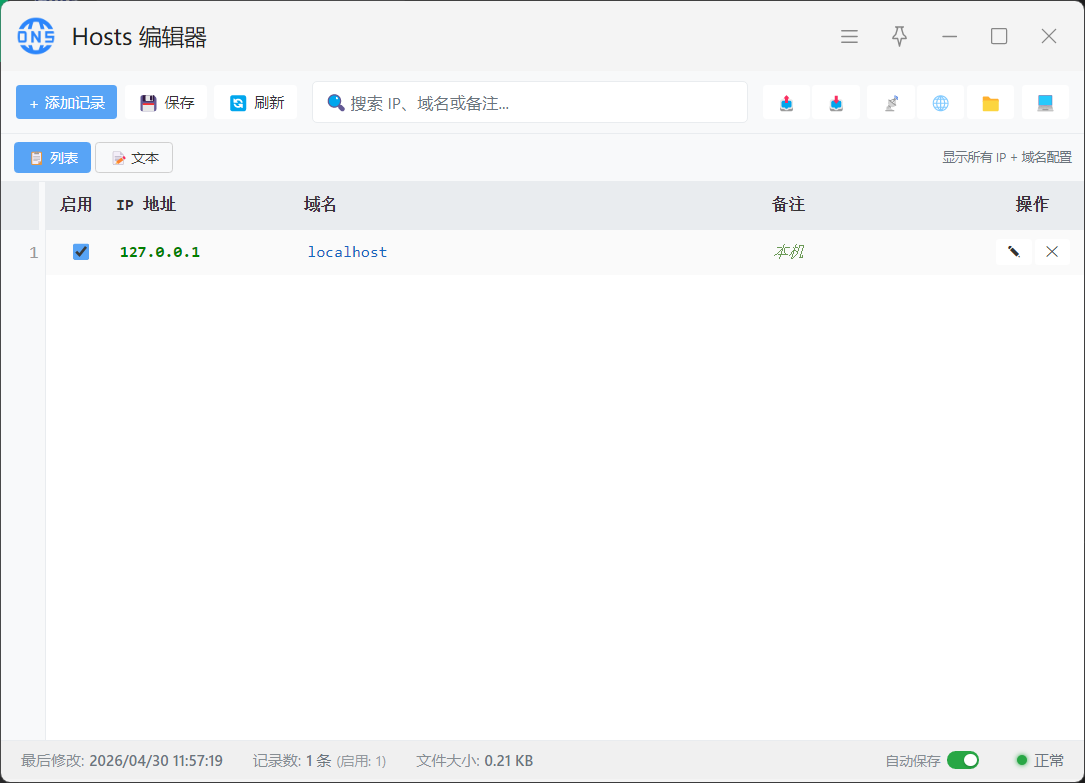1085x783 pixels.
Task: Click the laptop computer icon
Action: click(1045, 103)
